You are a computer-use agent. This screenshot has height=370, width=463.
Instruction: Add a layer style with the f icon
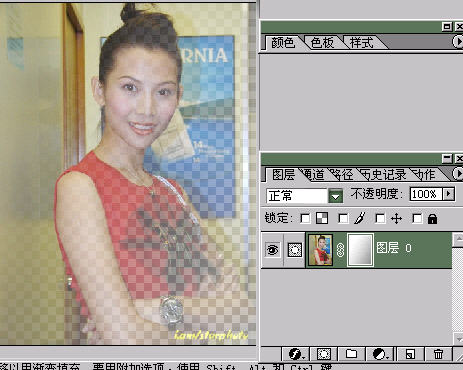coord(295,354)
